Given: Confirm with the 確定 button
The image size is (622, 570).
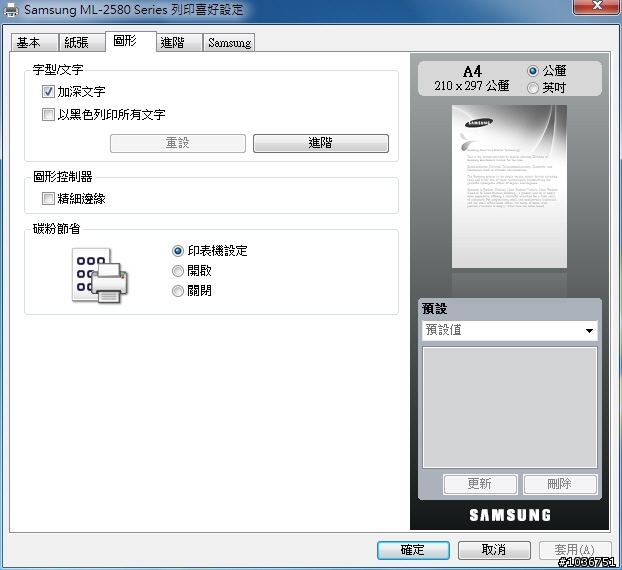Looking at the screenshot, I should tap(413, 550).
